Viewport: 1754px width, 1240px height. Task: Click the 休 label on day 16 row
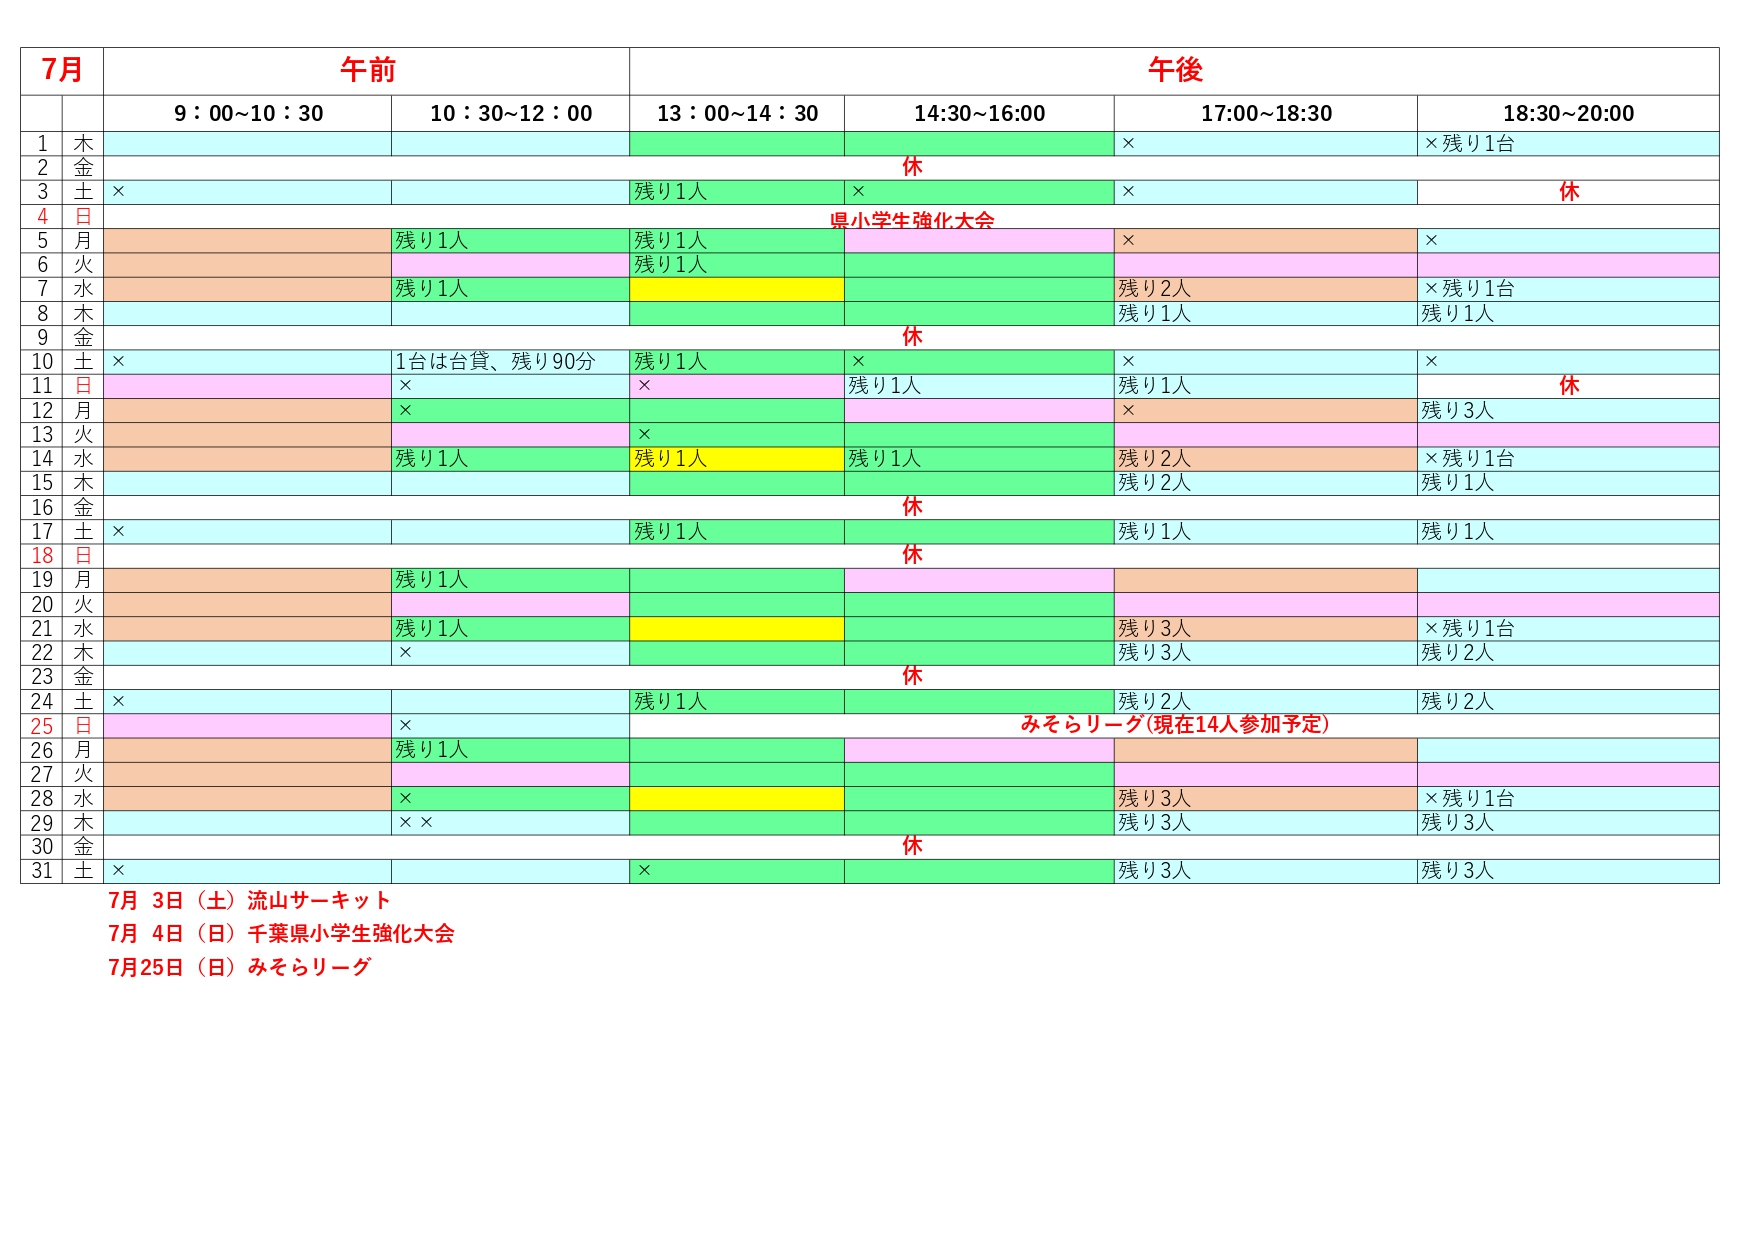click(912, 508)
